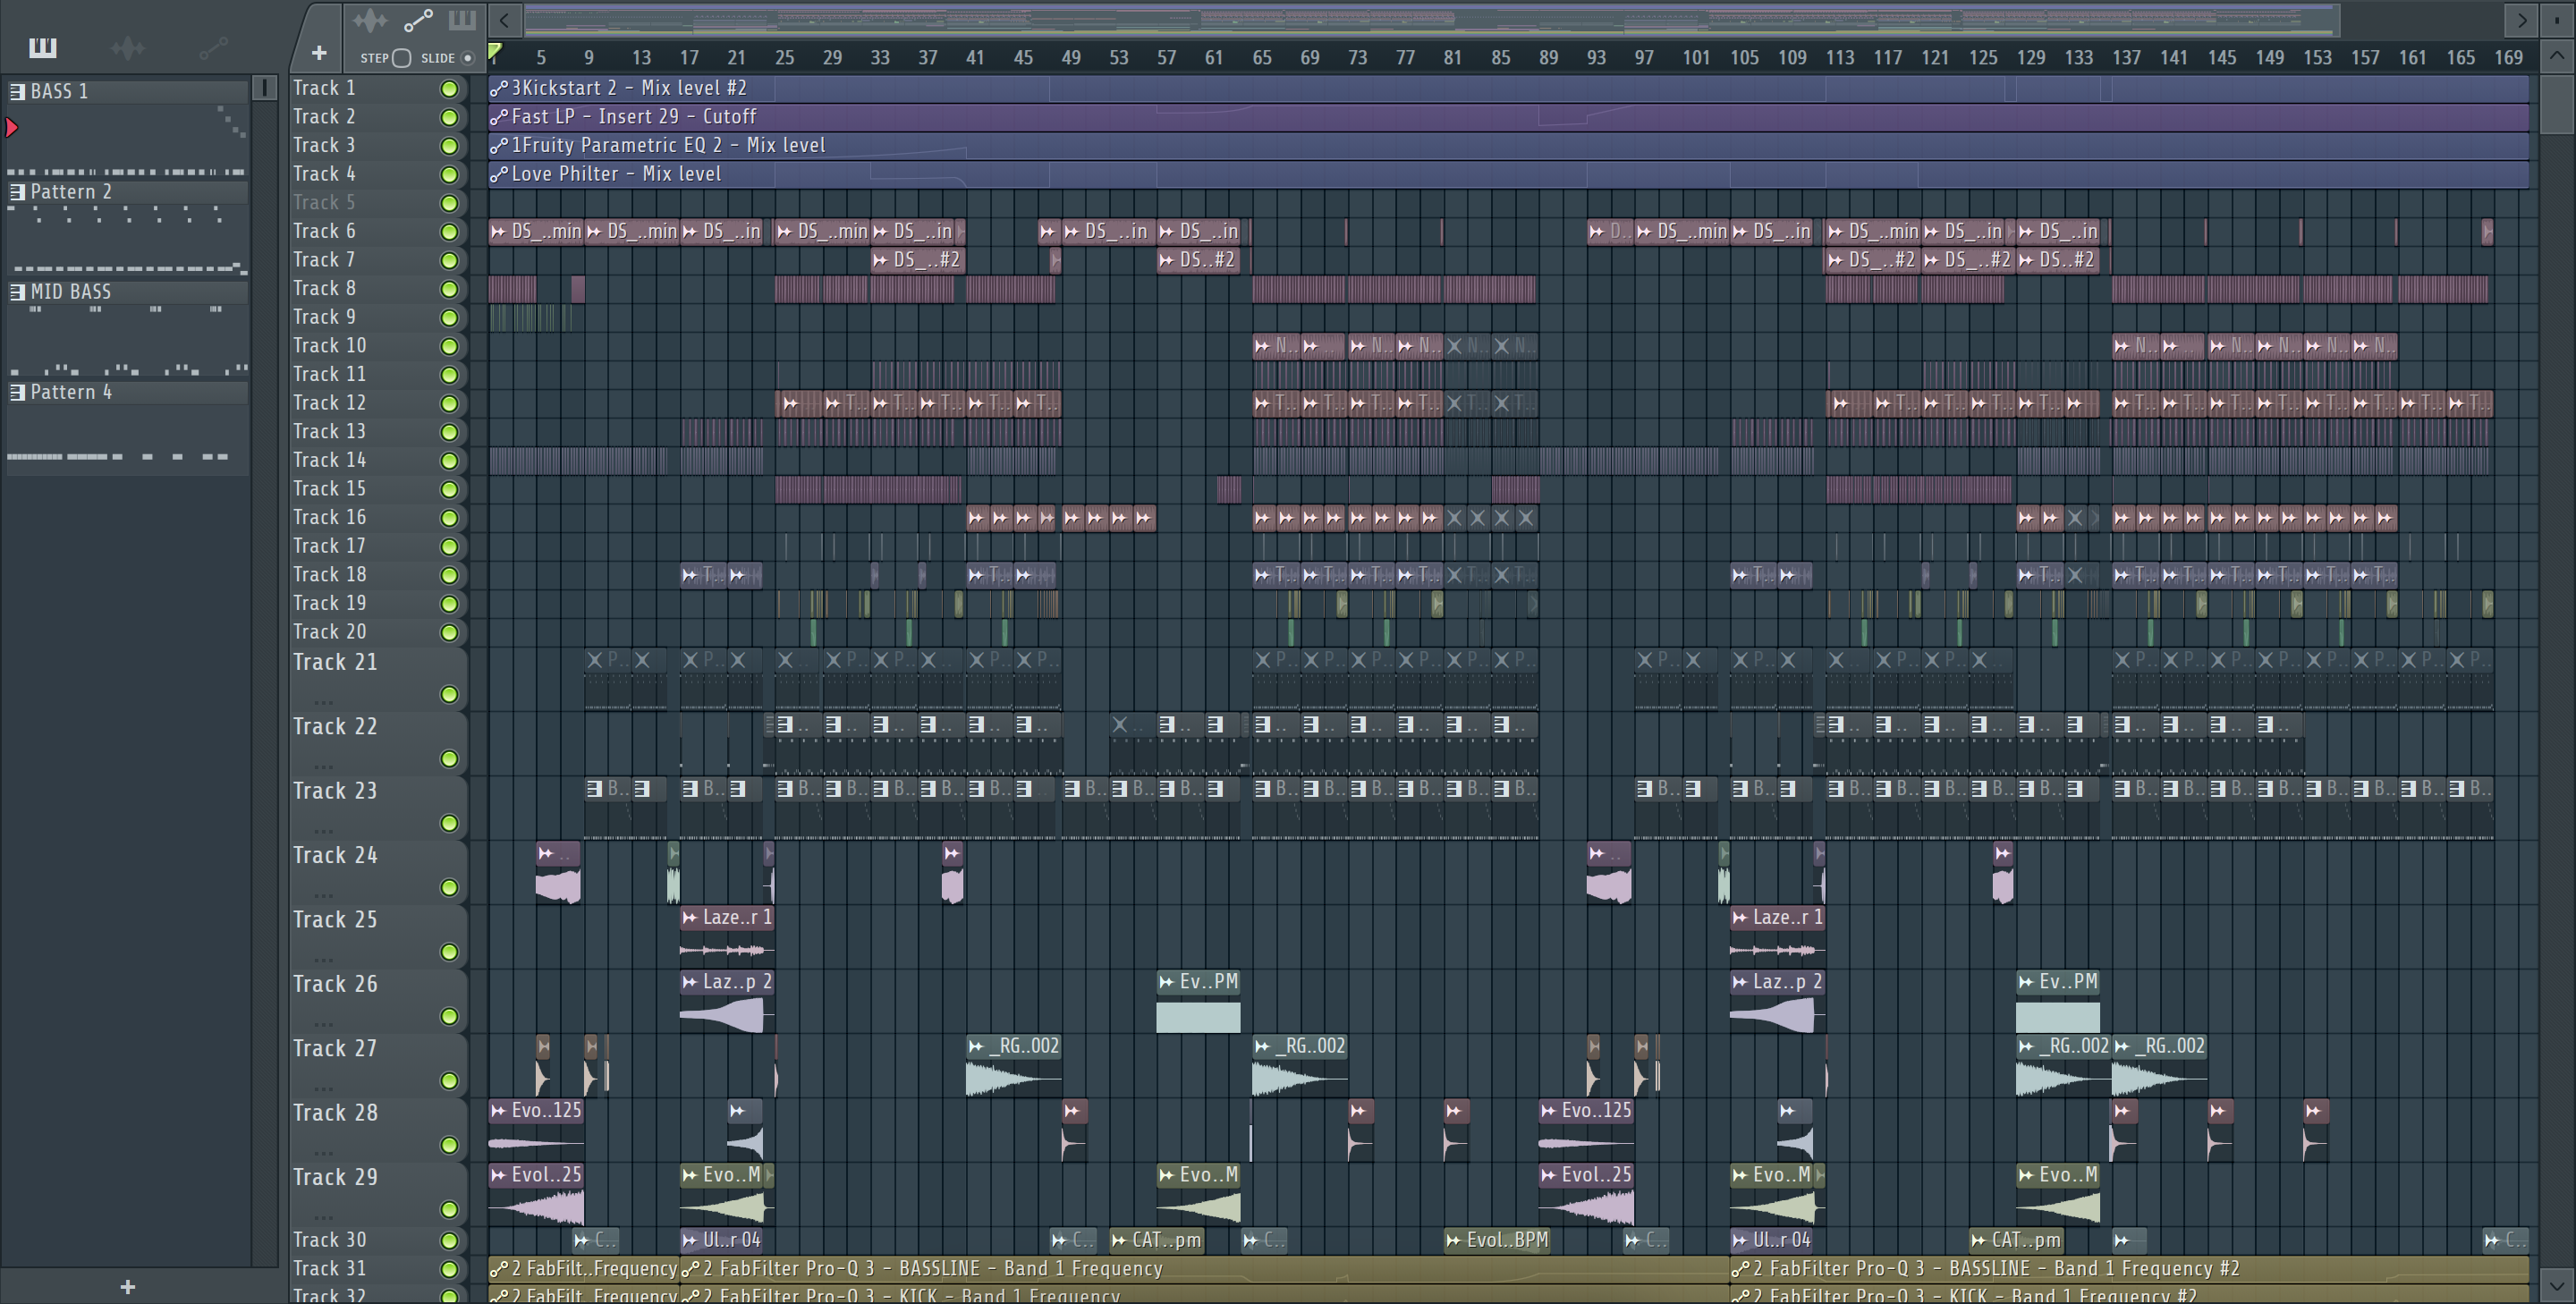Toggle SLIDE mode
The image size is (2576, 1304).
coord(467,58)
